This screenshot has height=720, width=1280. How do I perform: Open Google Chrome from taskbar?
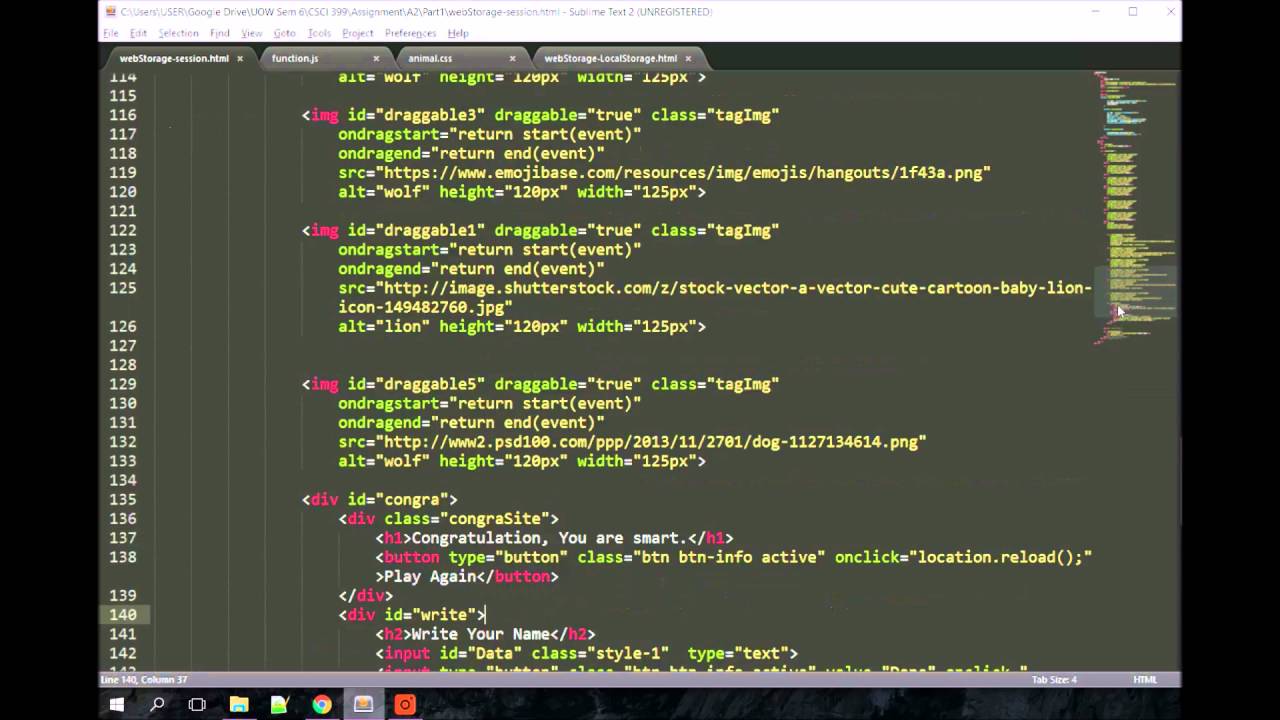(x=321, y=705)
